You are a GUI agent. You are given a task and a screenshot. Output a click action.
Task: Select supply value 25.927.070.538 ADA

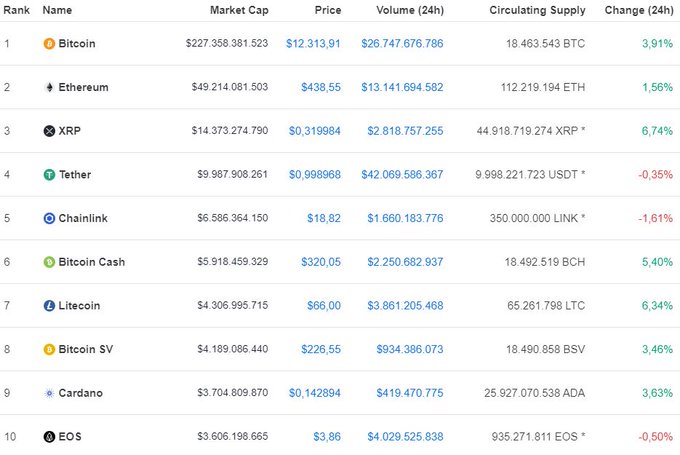coord(535,393)
